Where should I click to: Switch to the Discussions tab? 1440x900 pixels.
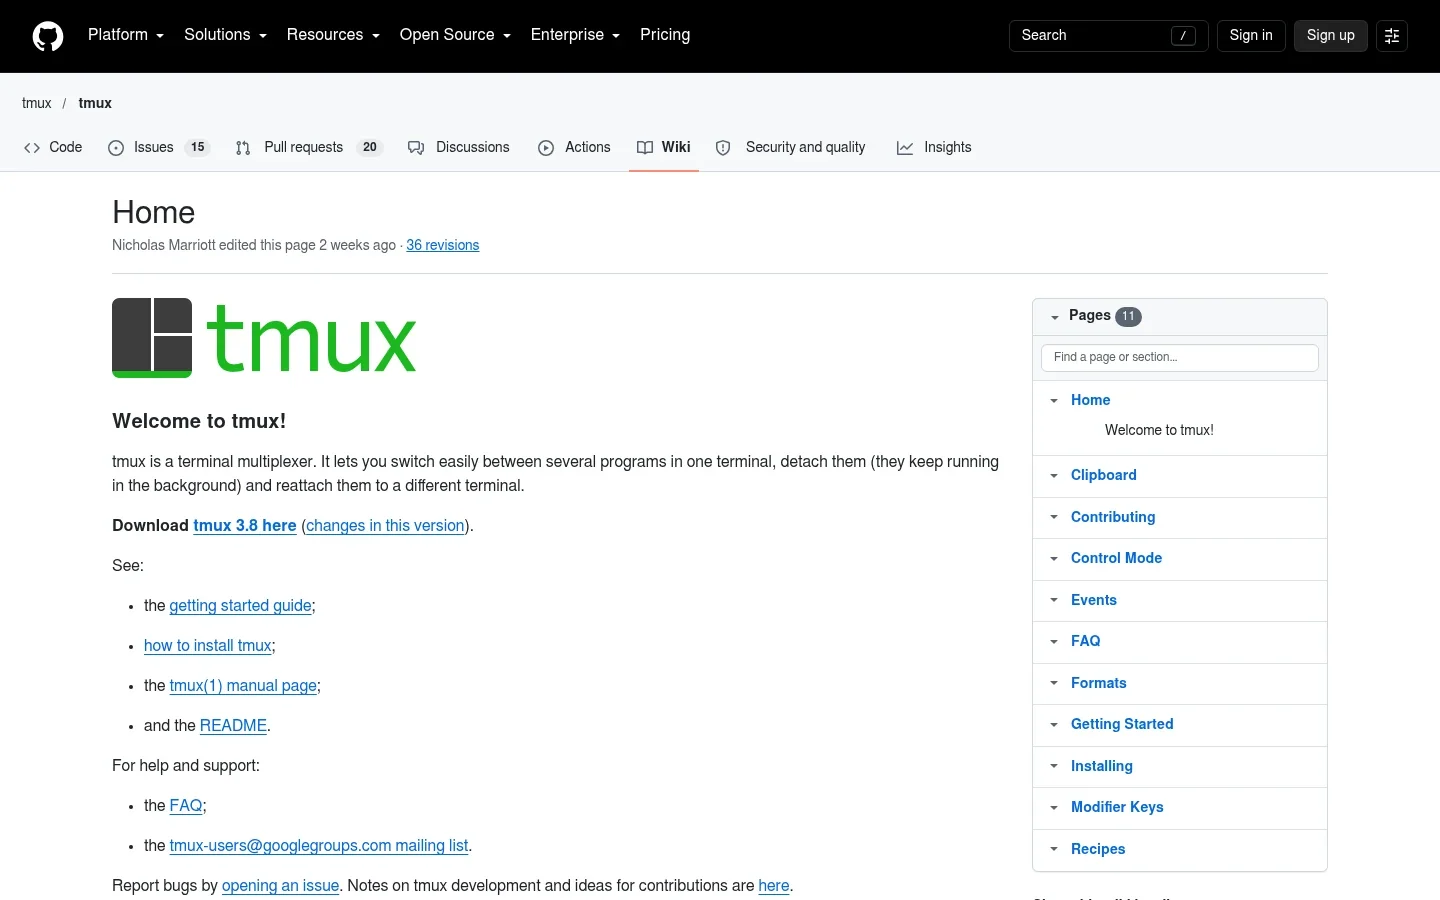point(459,147)
